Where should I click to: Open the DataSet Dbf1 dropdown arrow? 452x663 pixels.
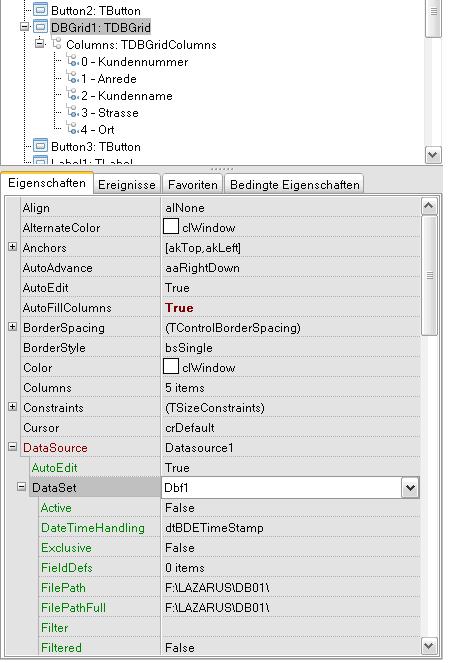pyautogui.click(x=410, y=488)
